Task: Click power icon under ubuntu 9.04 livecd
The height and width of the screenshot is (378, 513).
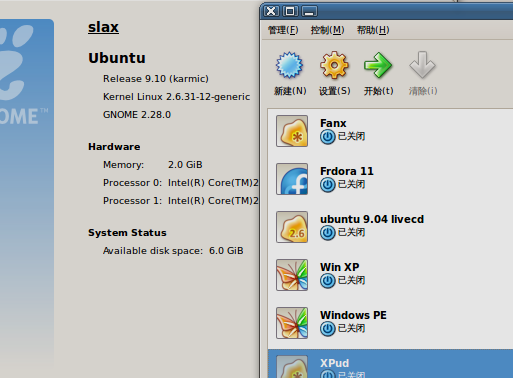Action: [x=328, y=233]
